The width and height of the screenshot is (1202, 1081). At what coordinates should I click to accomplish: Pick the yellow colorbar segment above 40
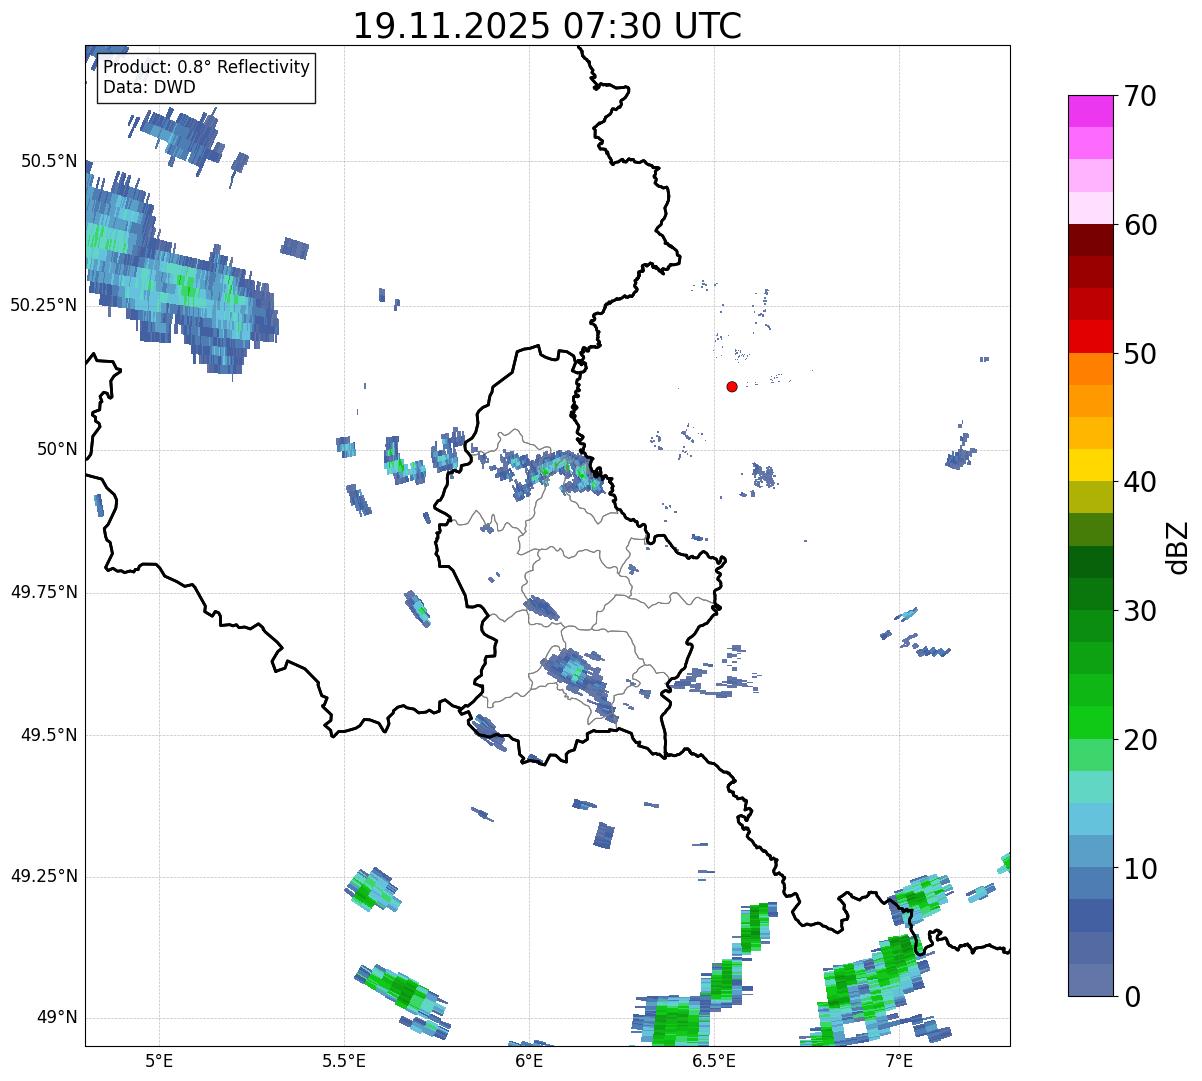tap(1090, 466)
